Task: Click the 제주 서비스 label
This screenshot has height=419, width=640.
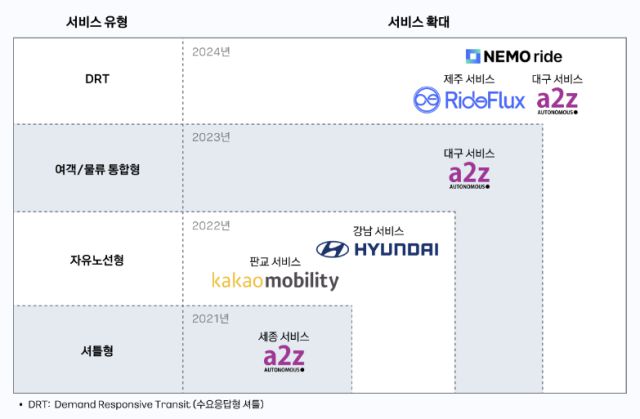Action: pos(469,78)
